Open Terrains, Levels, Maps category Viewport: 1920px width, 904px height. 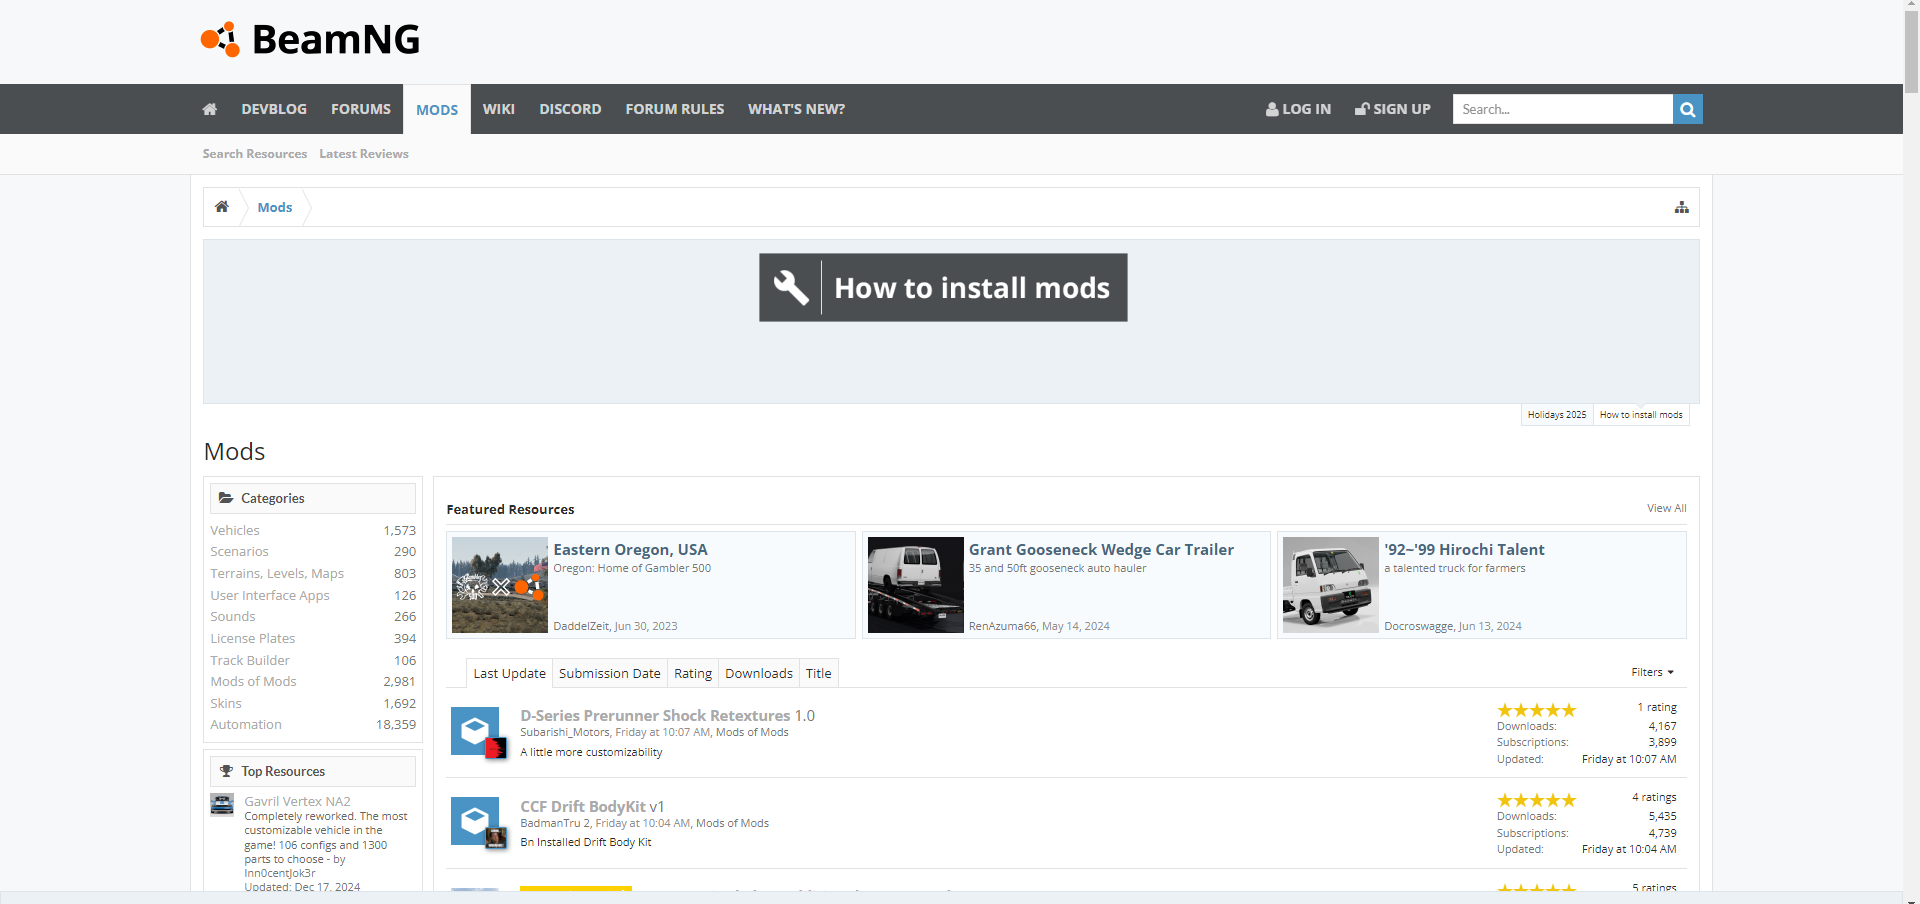pyautogui.click(x=277, y=574)
